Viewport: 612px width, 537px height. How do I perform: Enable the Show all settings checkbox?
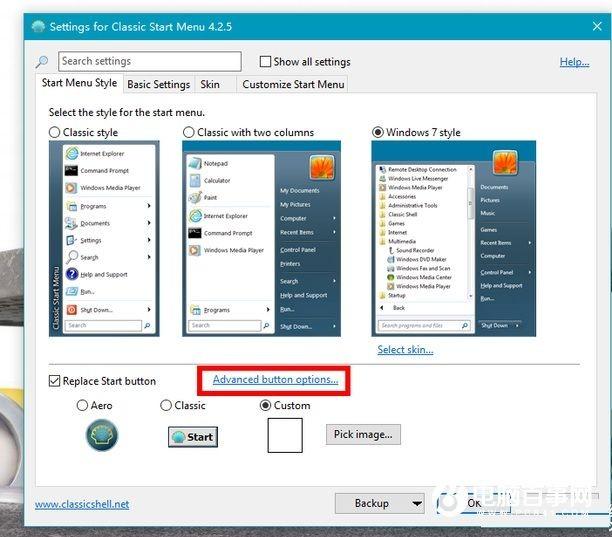[x=266, y=62]
